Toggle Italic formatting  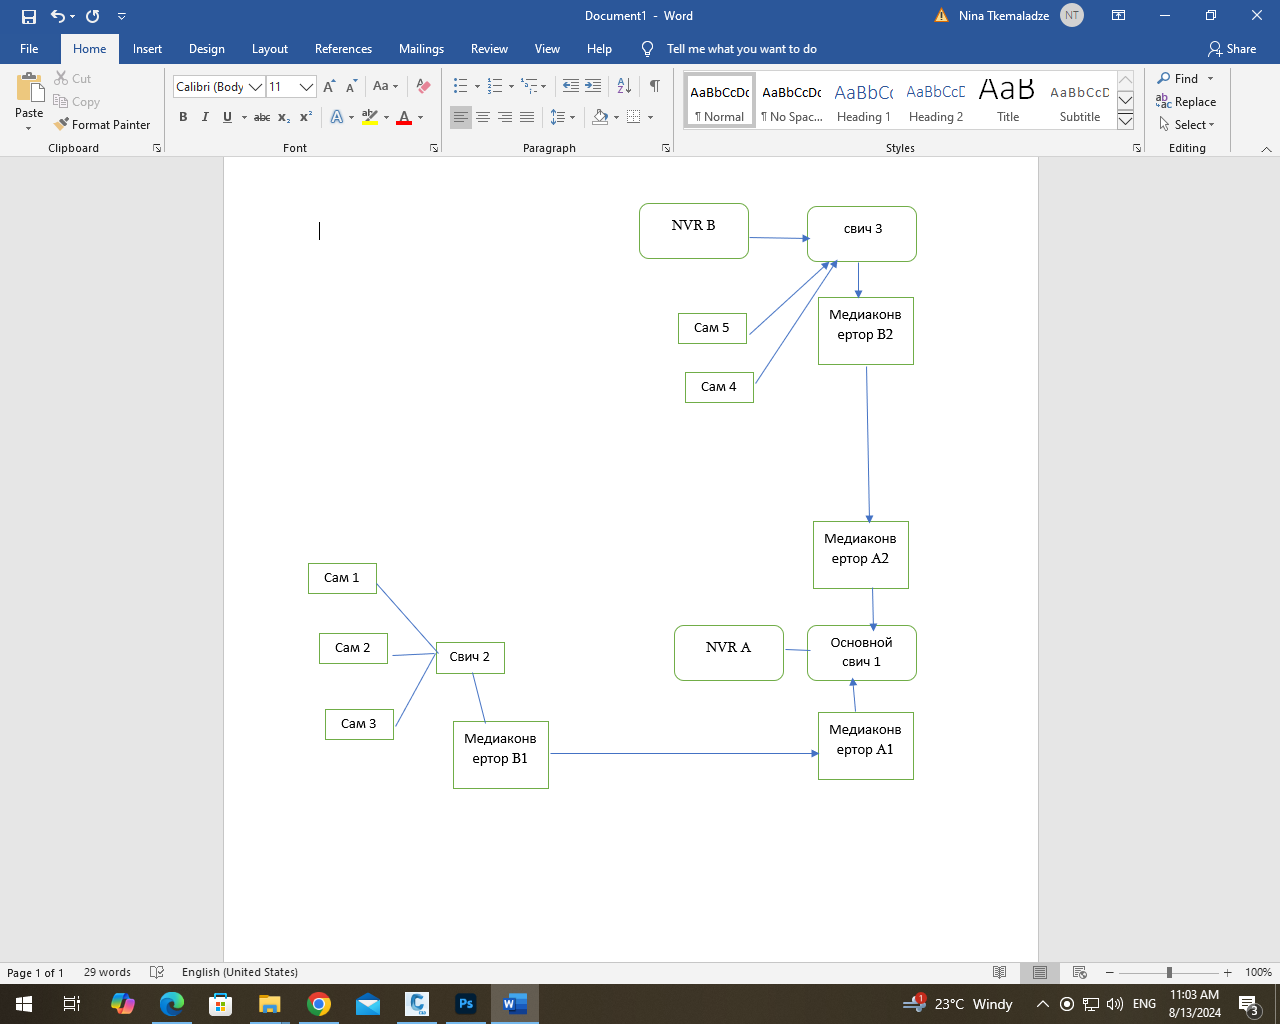tap(205, 117)
